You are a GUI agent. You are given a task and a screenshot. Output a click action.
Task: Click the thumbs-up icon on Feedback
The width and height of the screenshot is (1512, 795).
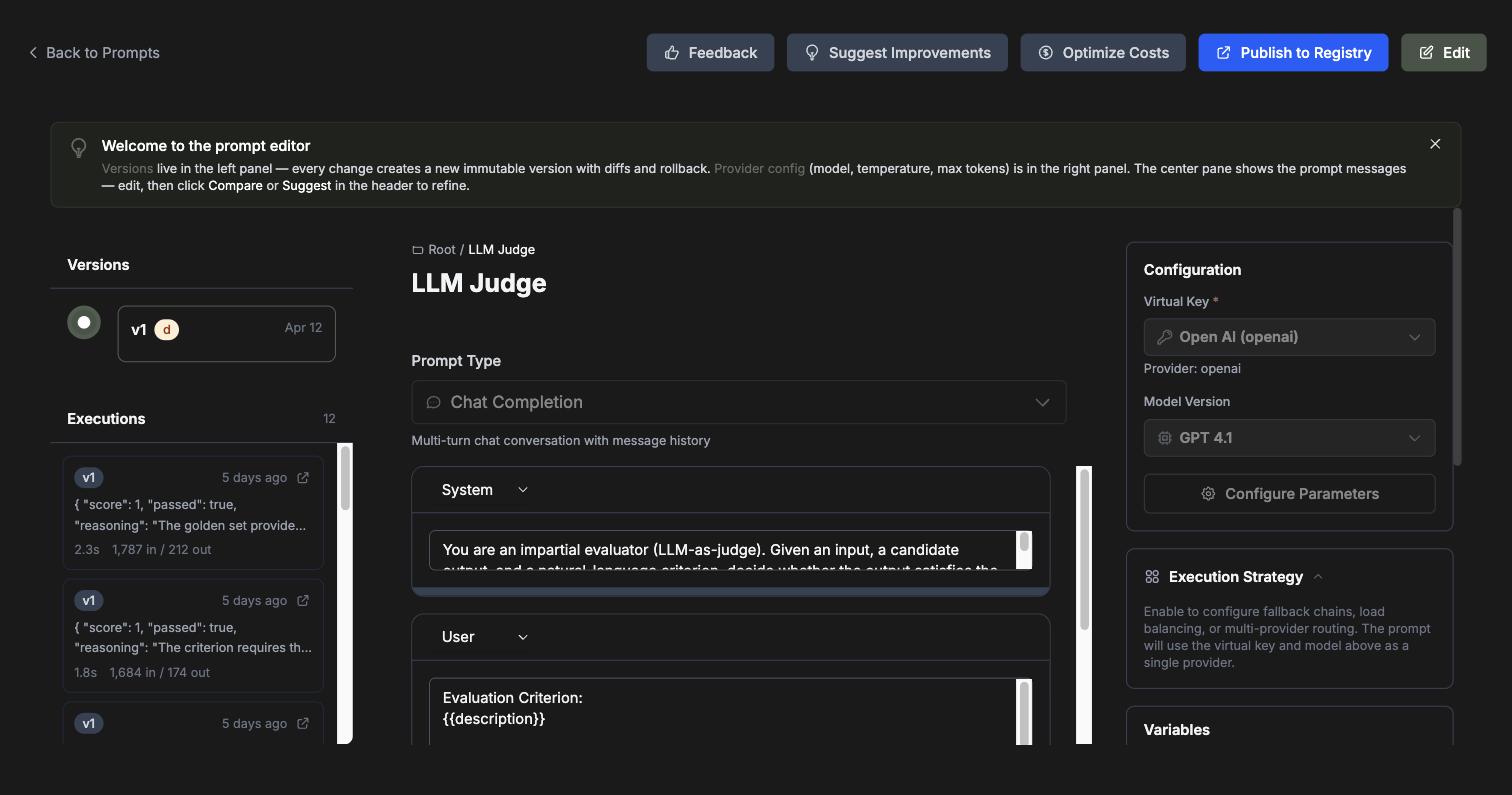[x=672, y=52]
